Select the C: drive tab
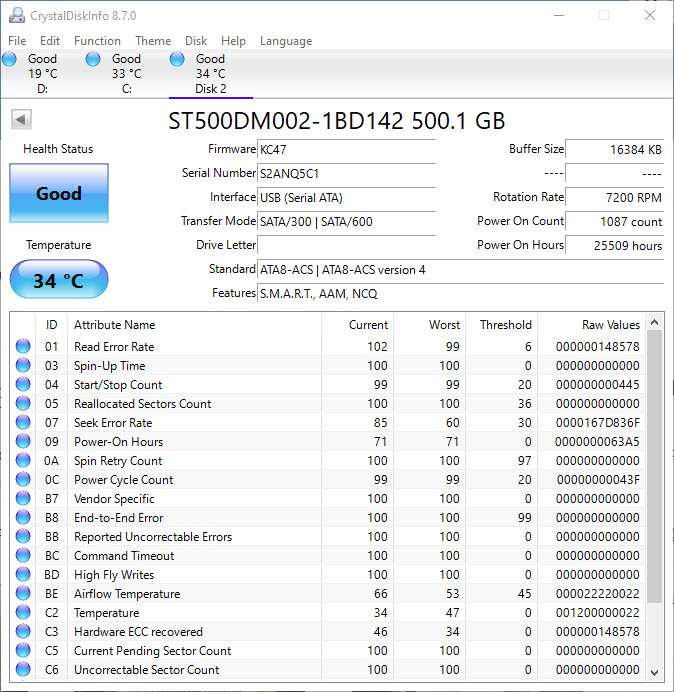Image resolution: width=674 pixels, height=692 pixels. [126, 74]
